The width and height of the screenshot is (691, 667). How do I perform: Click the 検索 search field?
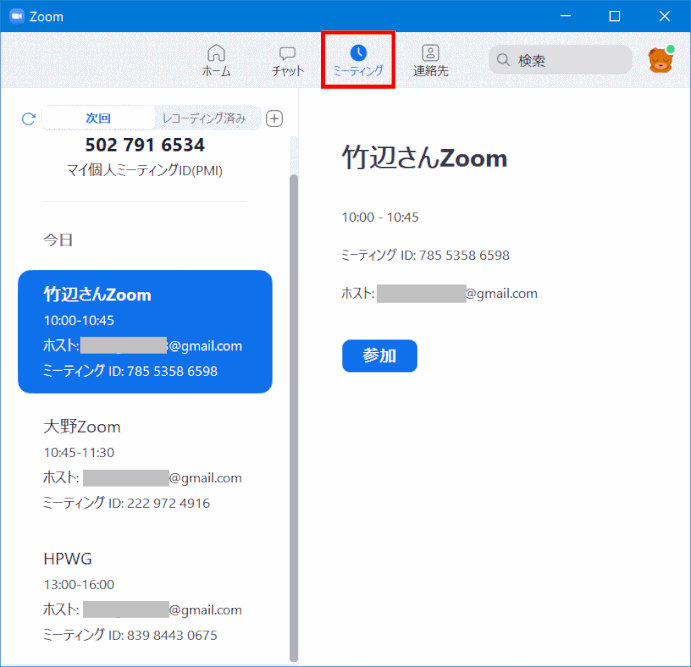pyautogui.click(x=560, y=60)
